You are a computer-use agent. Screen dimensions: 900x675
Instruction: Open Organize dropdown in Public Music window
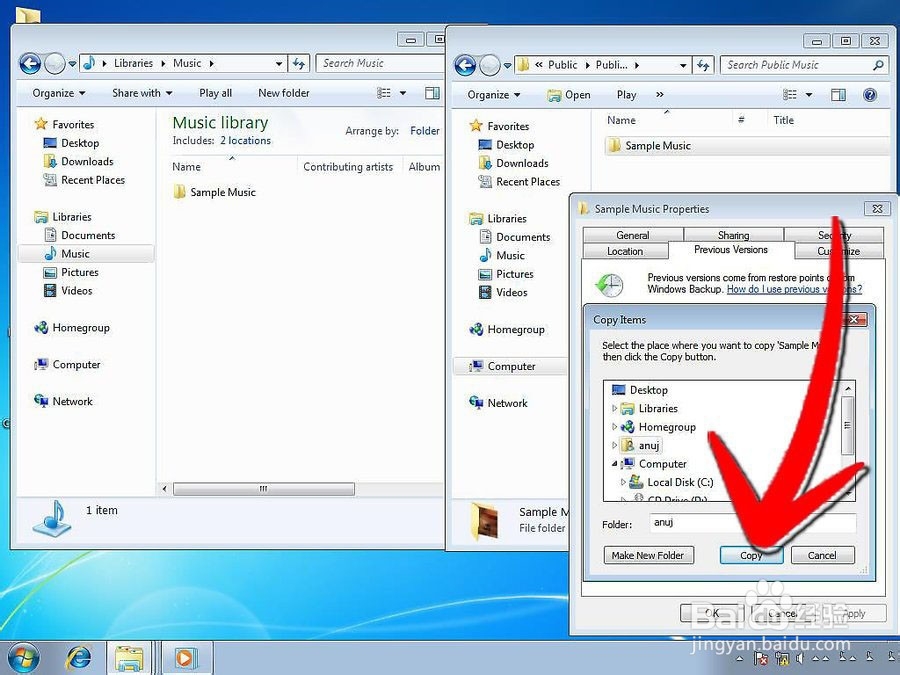pos(494,95)
